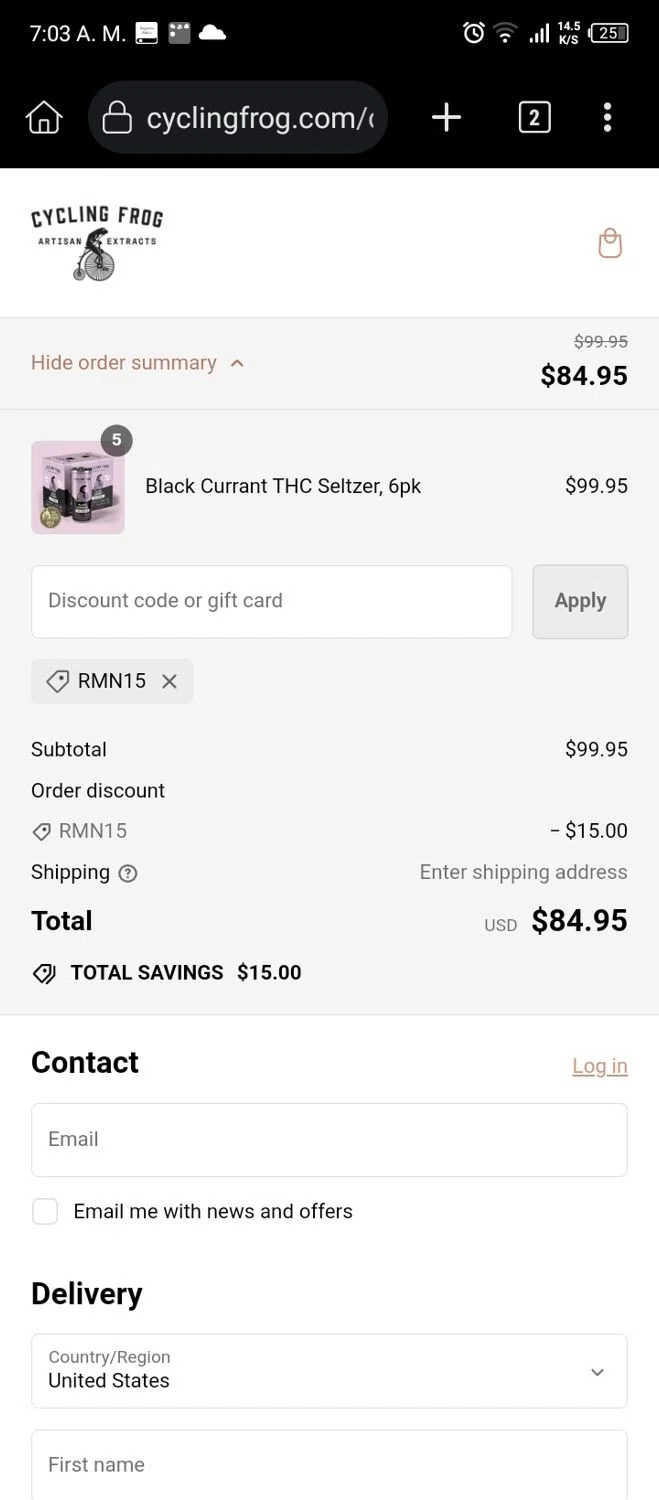The width and height of the screenshot is (659, 1500).
Task: Open the tab switcher showing 2 tabs
Action: coord(534,118)
